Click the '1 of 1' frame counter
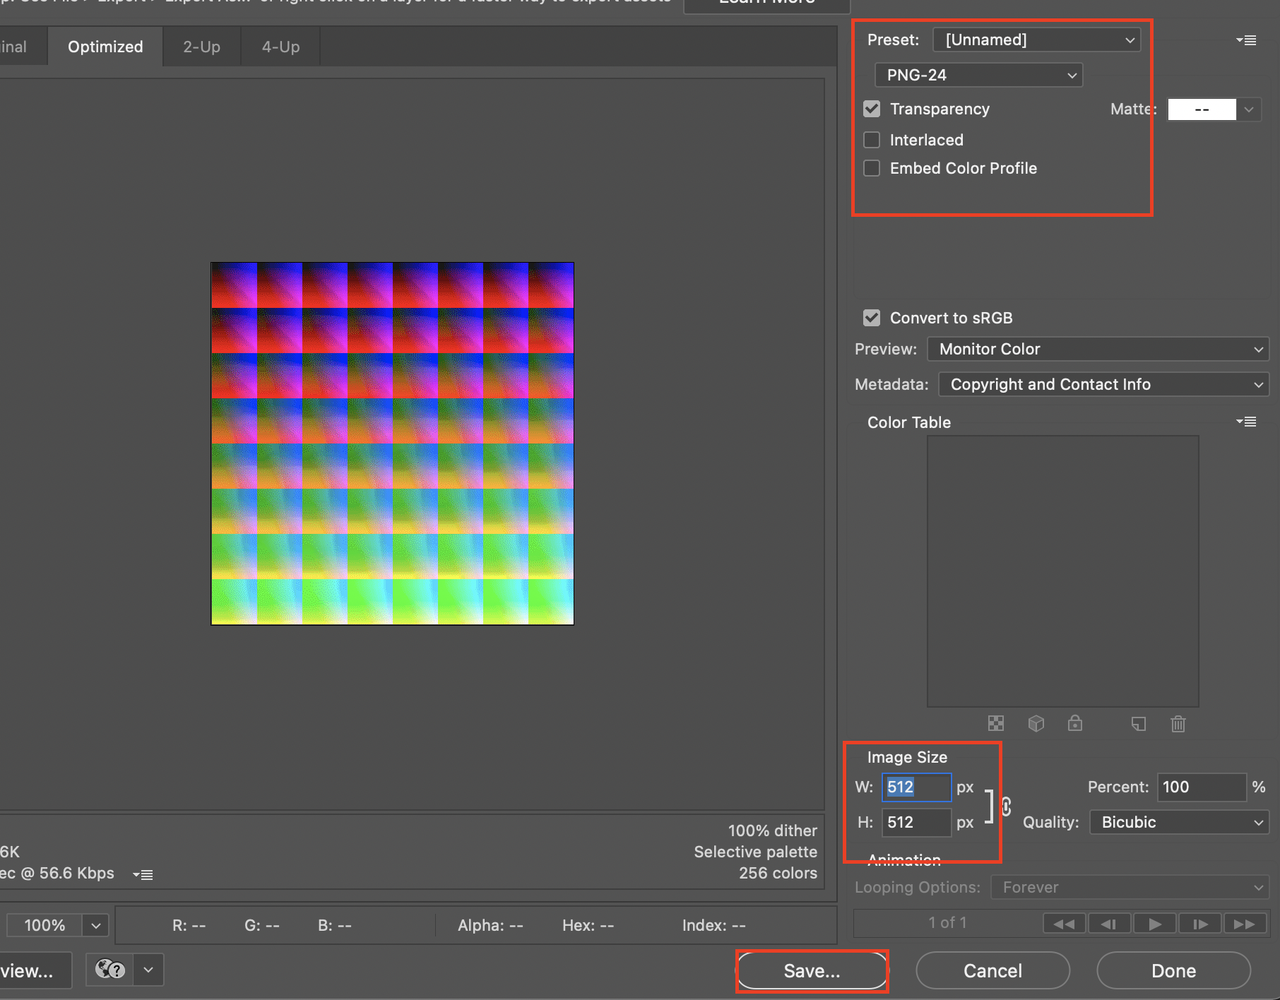This screenshot has width=1280, height=1000. (948, 923)
